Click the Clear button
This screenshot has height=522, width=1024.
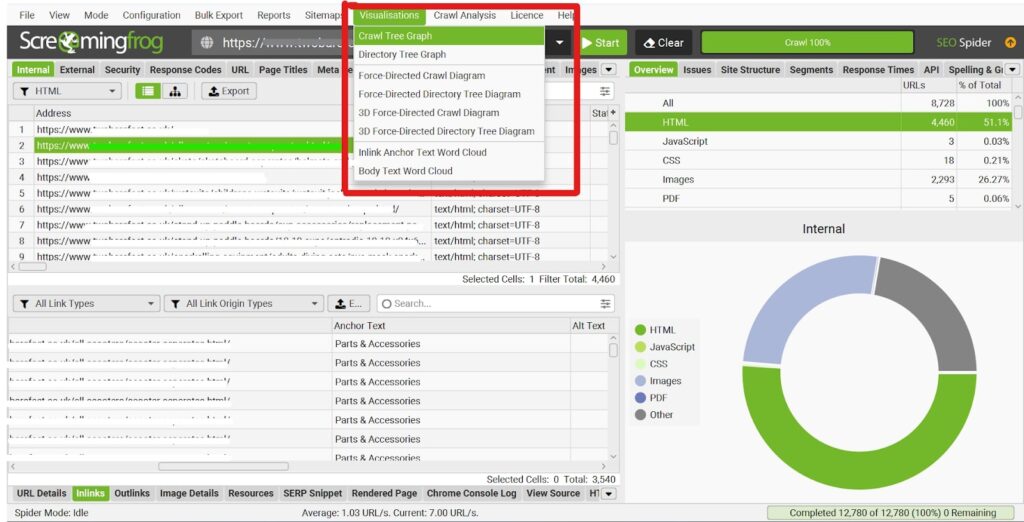click(664, 43)
